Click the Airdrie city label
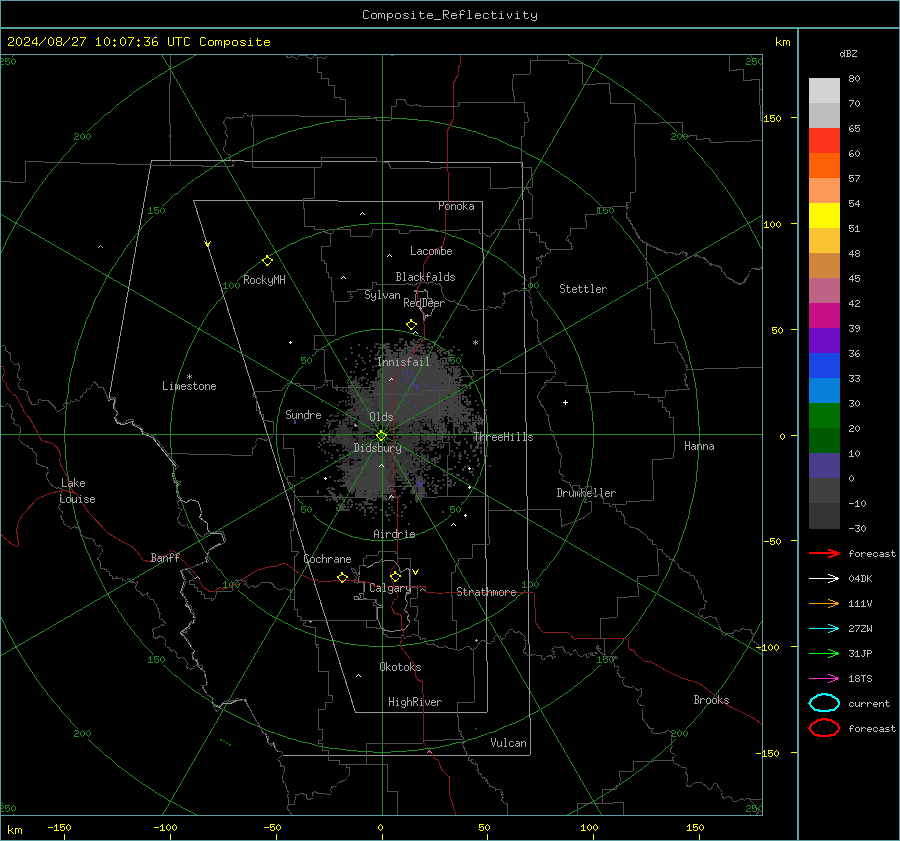 tap(394, 534)
